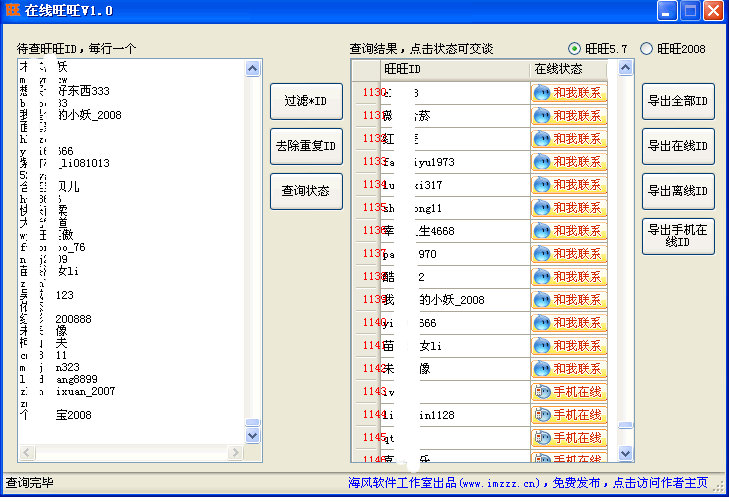Click 和我联系 status for row ending 566
Viewport: 729px width, 502px height.
pos(569,323)
